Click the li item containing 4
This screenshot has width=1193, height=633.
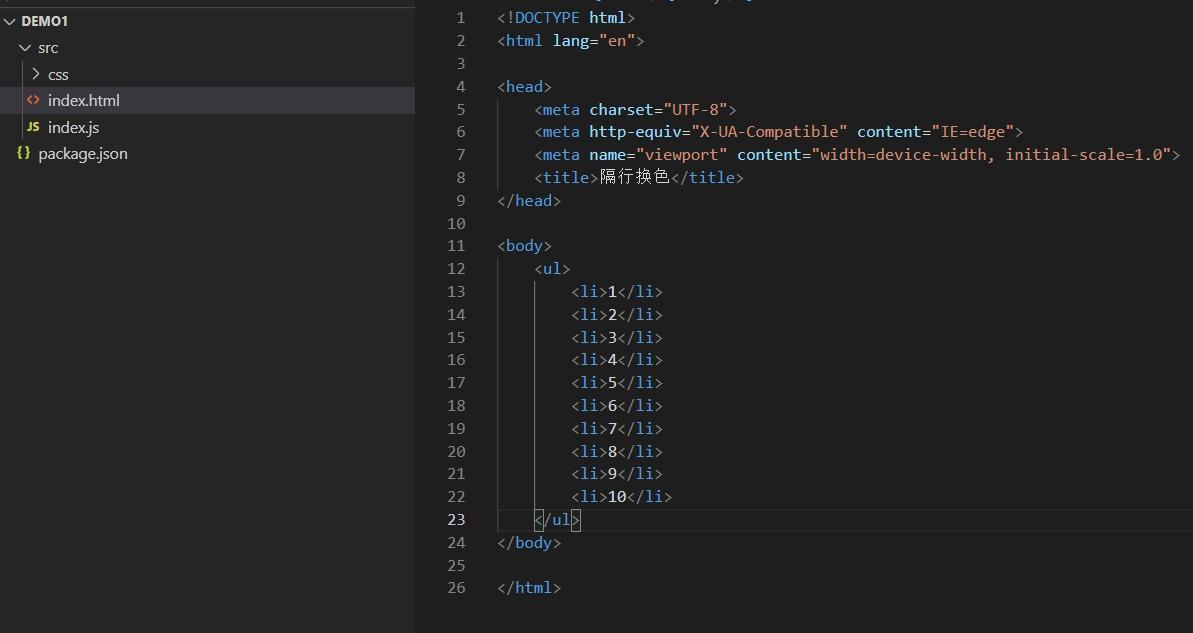pyautogui.click(x=616, y=359)
